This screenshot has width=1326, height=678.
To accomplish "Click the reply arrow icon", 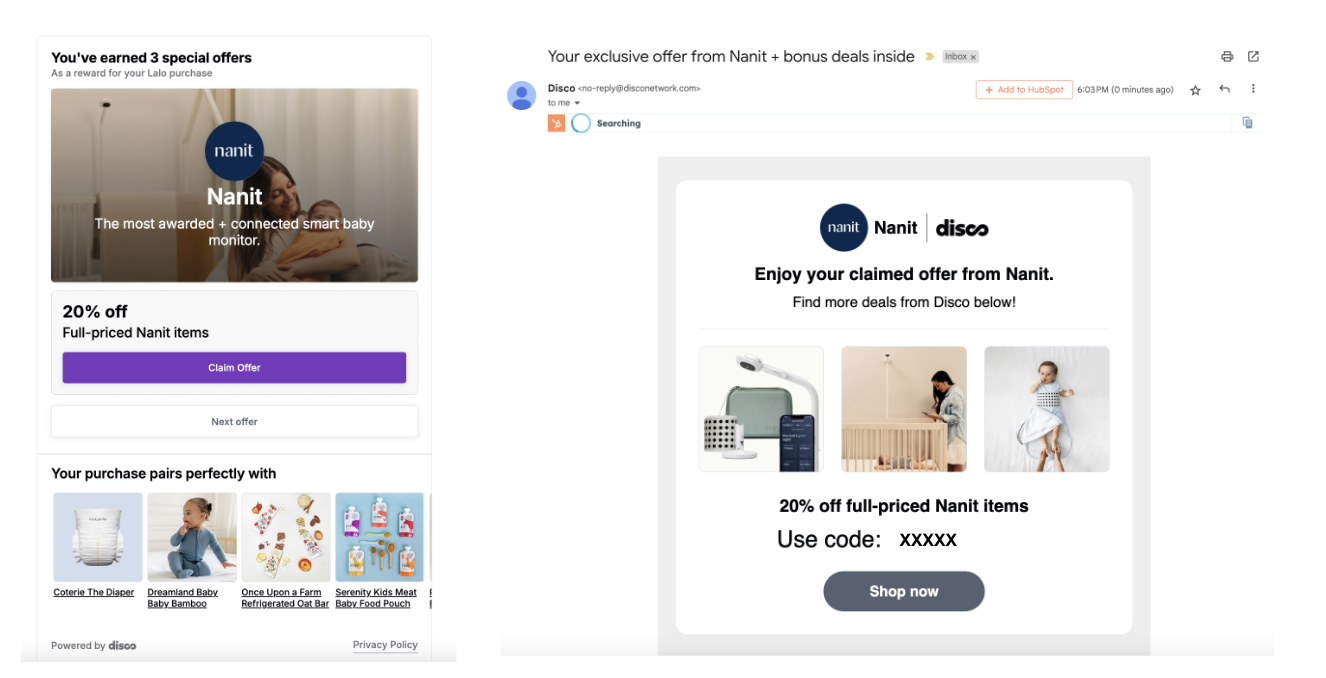I will (1224, 89).
